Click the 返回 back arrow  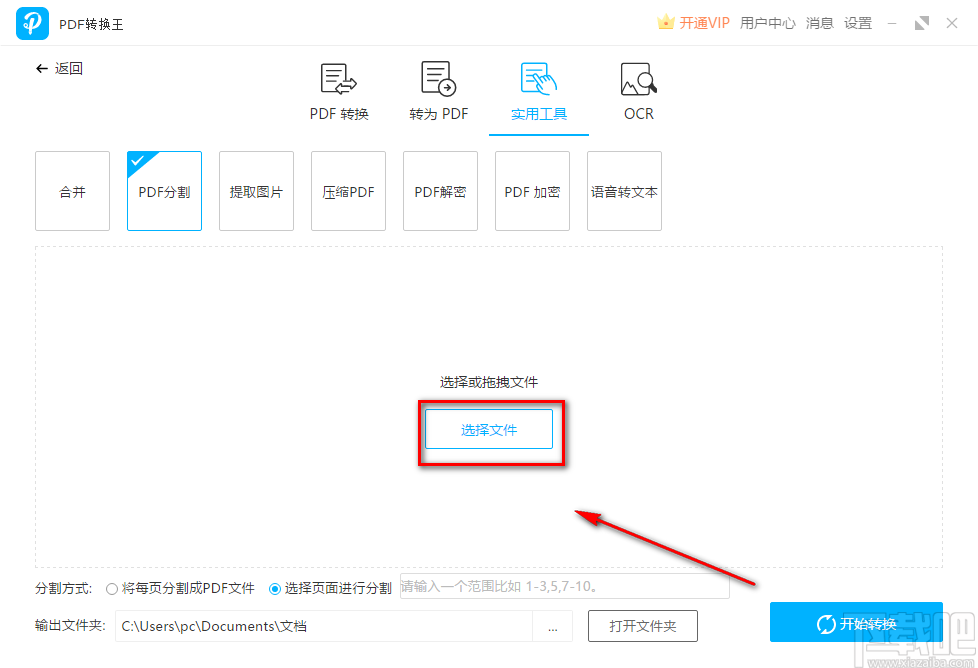coord(58,68)
